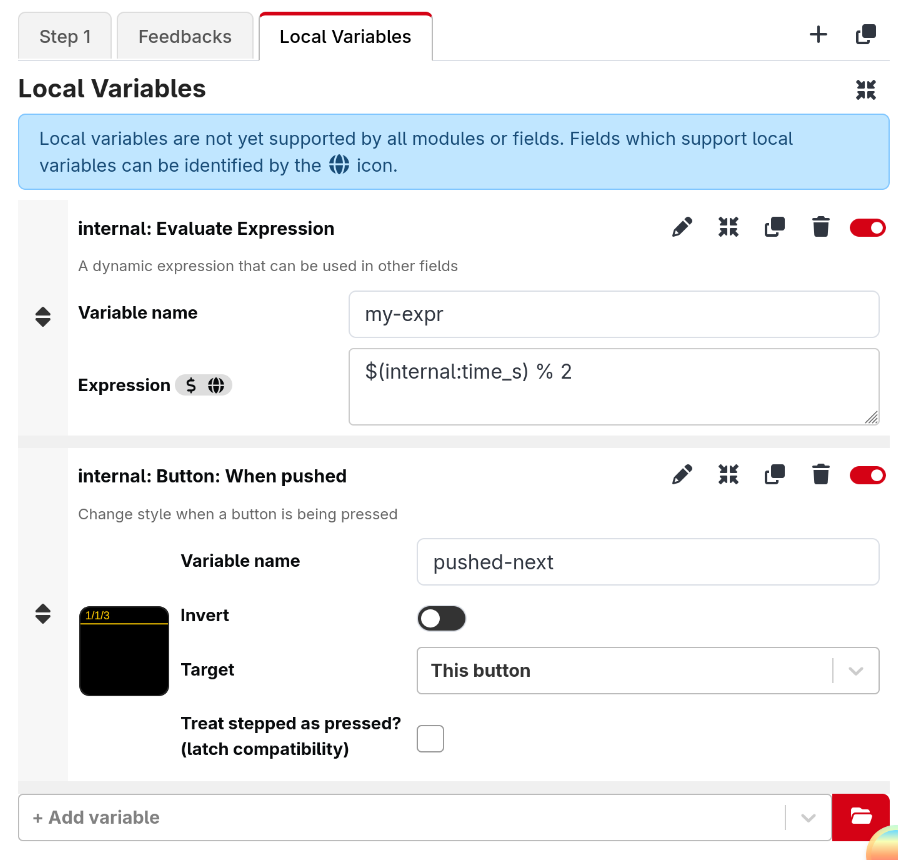Disable the Button: When pushed variable toggle
This screenshot has height=860, width=898.
pyautogui.click(x=867, y=475)
